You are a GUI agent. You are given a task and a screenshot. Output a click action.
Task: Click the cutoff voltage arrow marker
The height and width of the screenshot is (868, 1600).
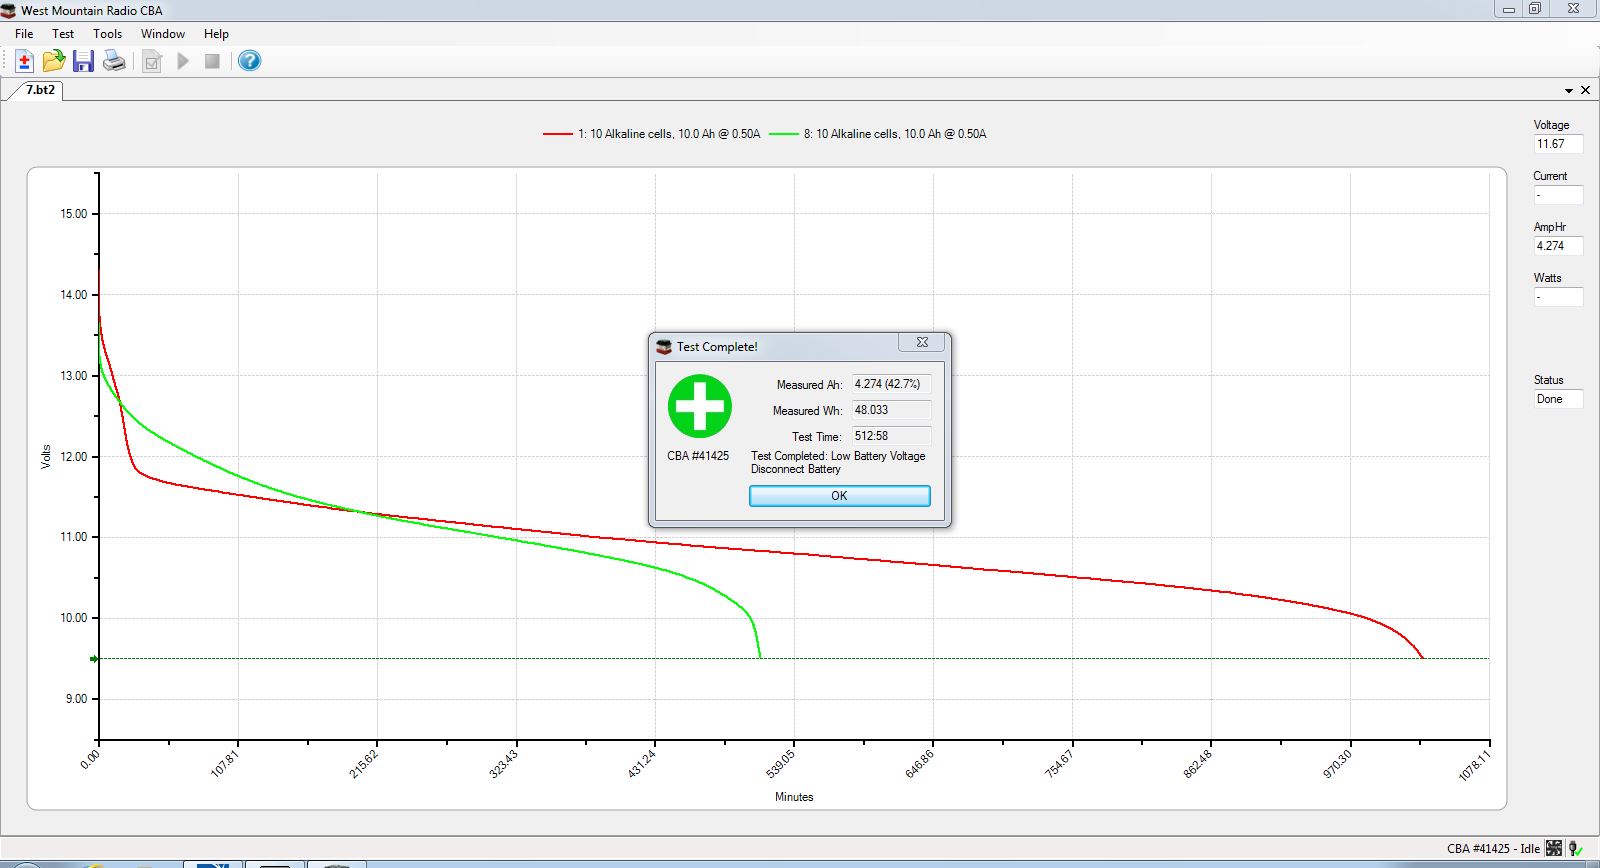point(94,659)
